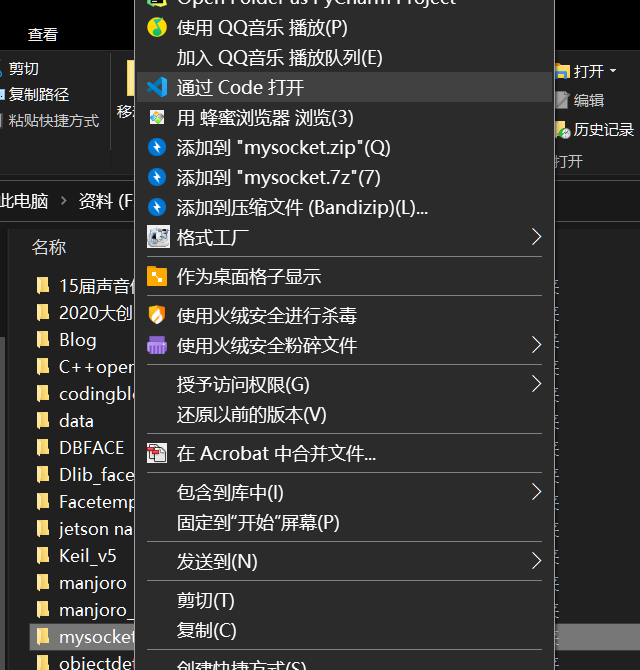Click the QQ Music icon beside 使用 QQ音乐 播放
640x670 pixels.
click(x=157, y=27)
